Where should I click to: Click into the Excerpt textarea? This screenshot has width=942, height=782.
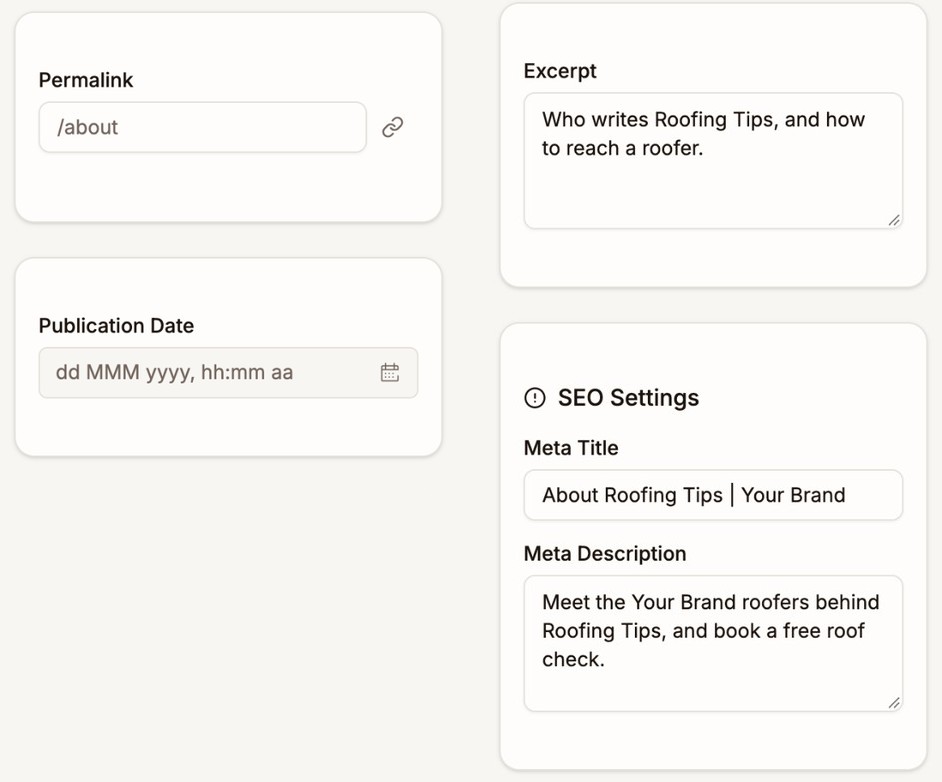click(713, 161)
